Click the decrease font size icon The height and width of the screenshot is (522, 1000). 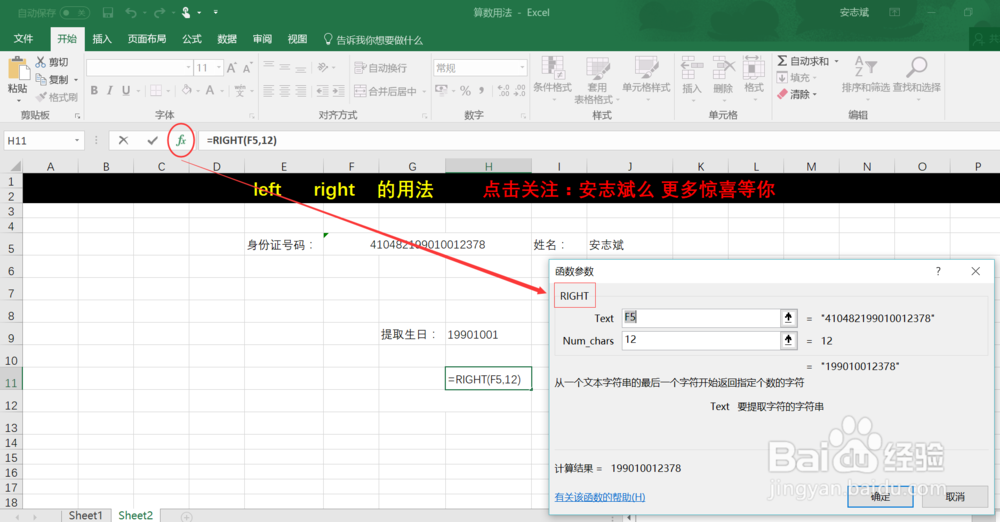tap(247, 68)
